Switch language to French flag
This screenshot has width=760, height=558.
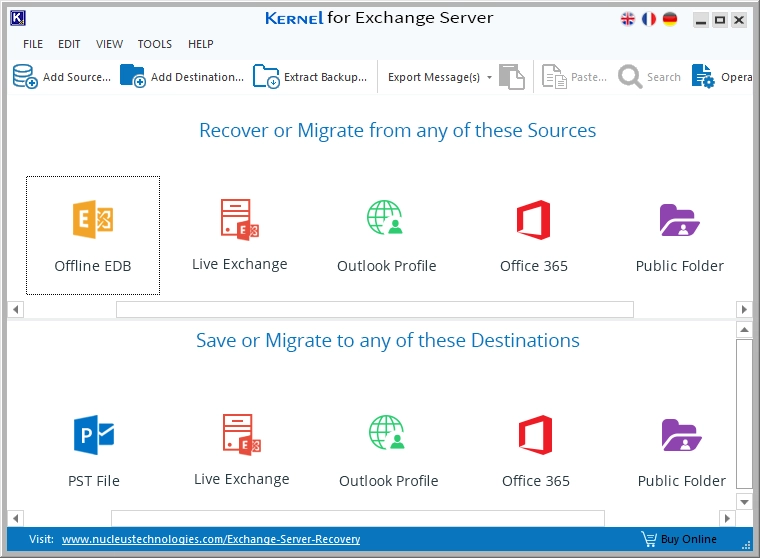coord(649,19)
